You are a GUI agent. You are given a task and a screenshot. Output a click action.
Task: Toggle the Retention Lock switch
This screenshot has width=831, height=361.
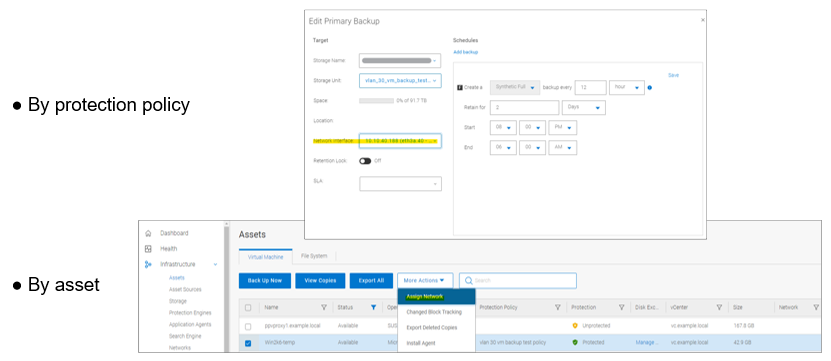(x=365, y=161)
